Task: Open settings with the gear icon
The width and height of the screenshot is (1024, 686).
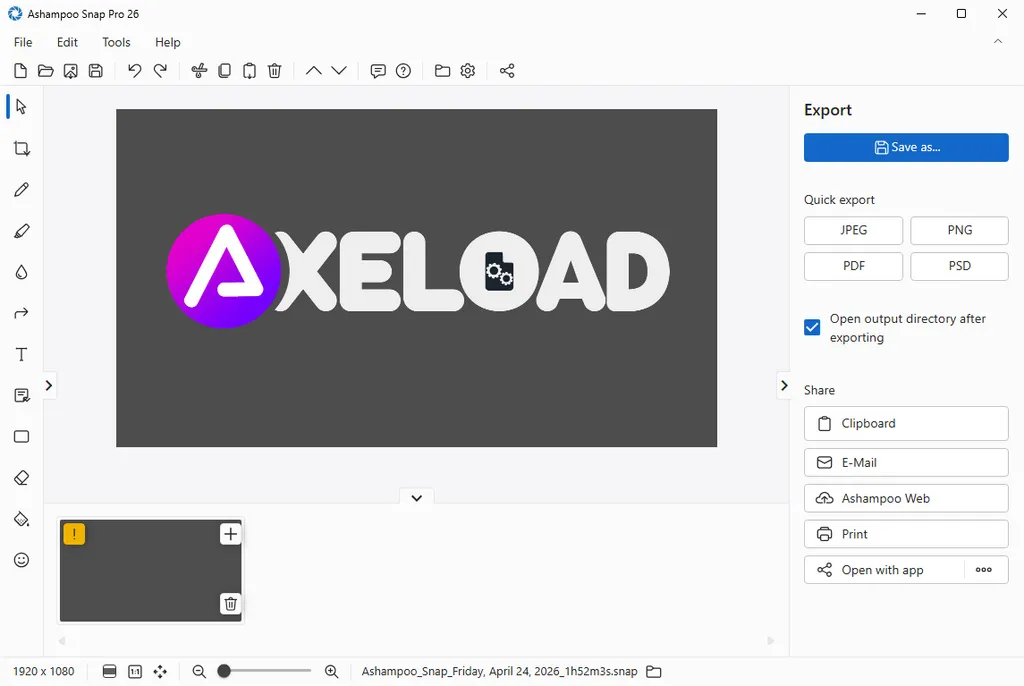Action: tap(468, 71)
